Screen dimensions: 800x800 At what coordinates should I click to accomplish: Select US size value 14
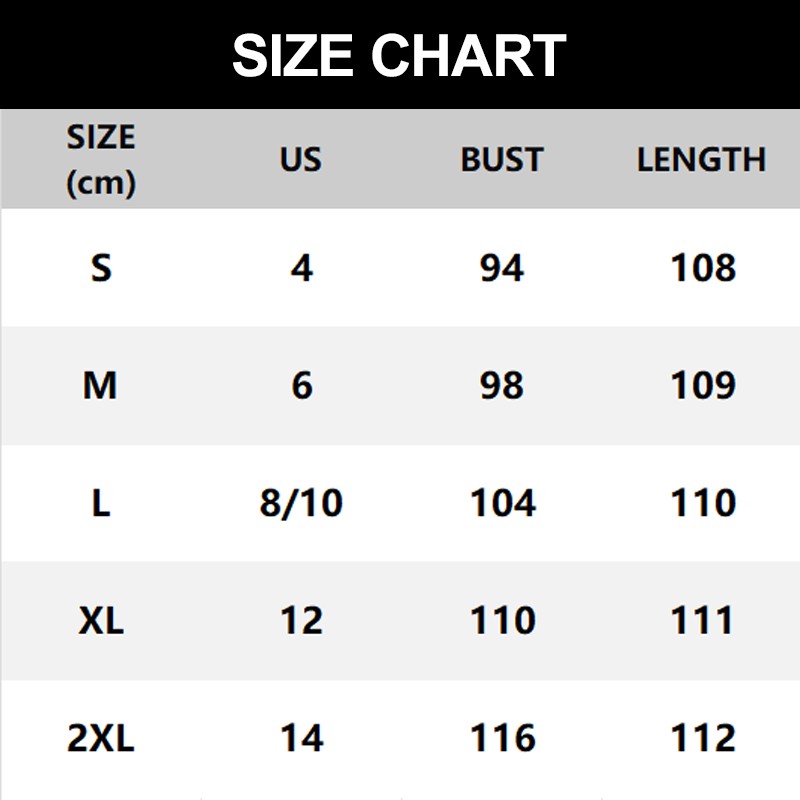click(x=301, y=739)
